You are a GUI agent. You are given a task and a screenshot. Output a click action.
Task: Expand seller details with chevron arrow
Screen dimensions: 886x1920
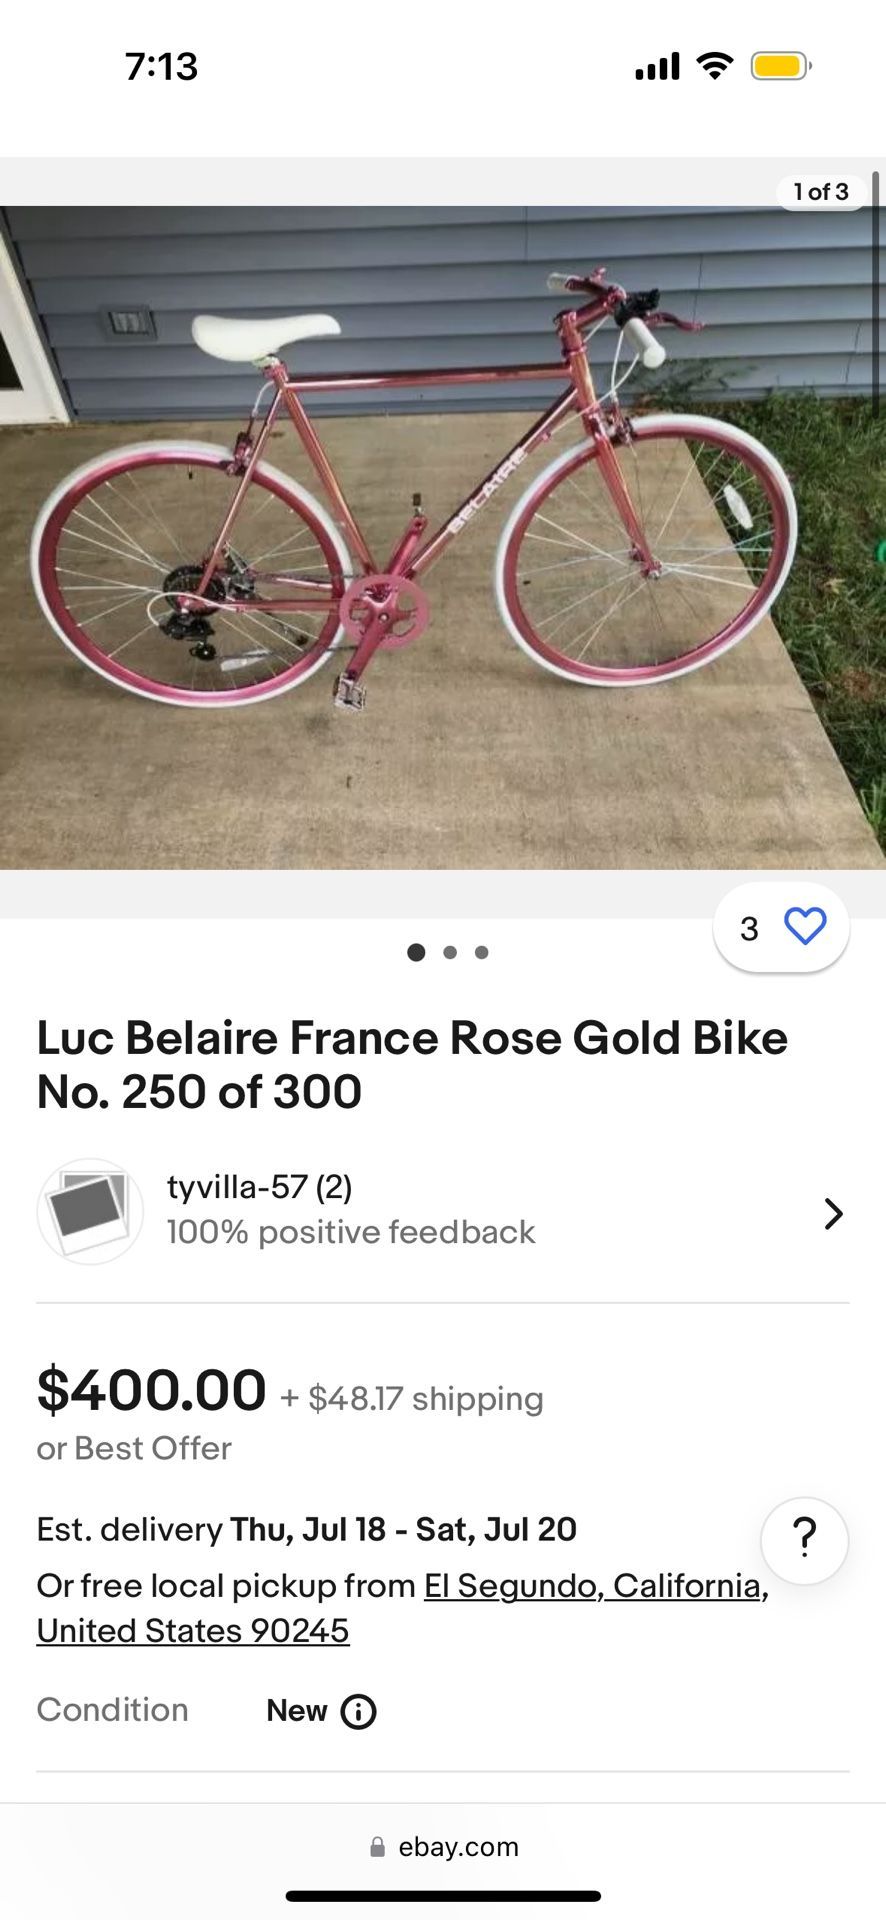click(833, 1214)
